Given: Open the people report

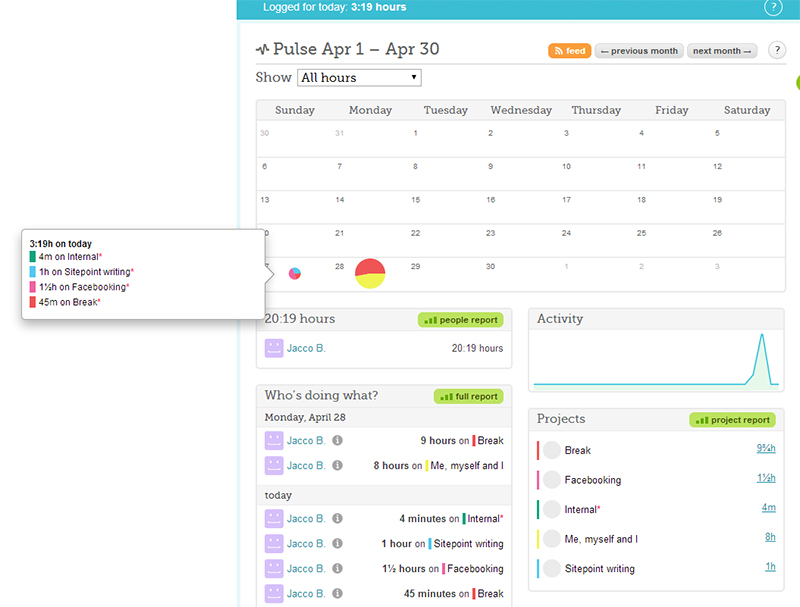Looking at the screenshot, I should coord(461,320).
